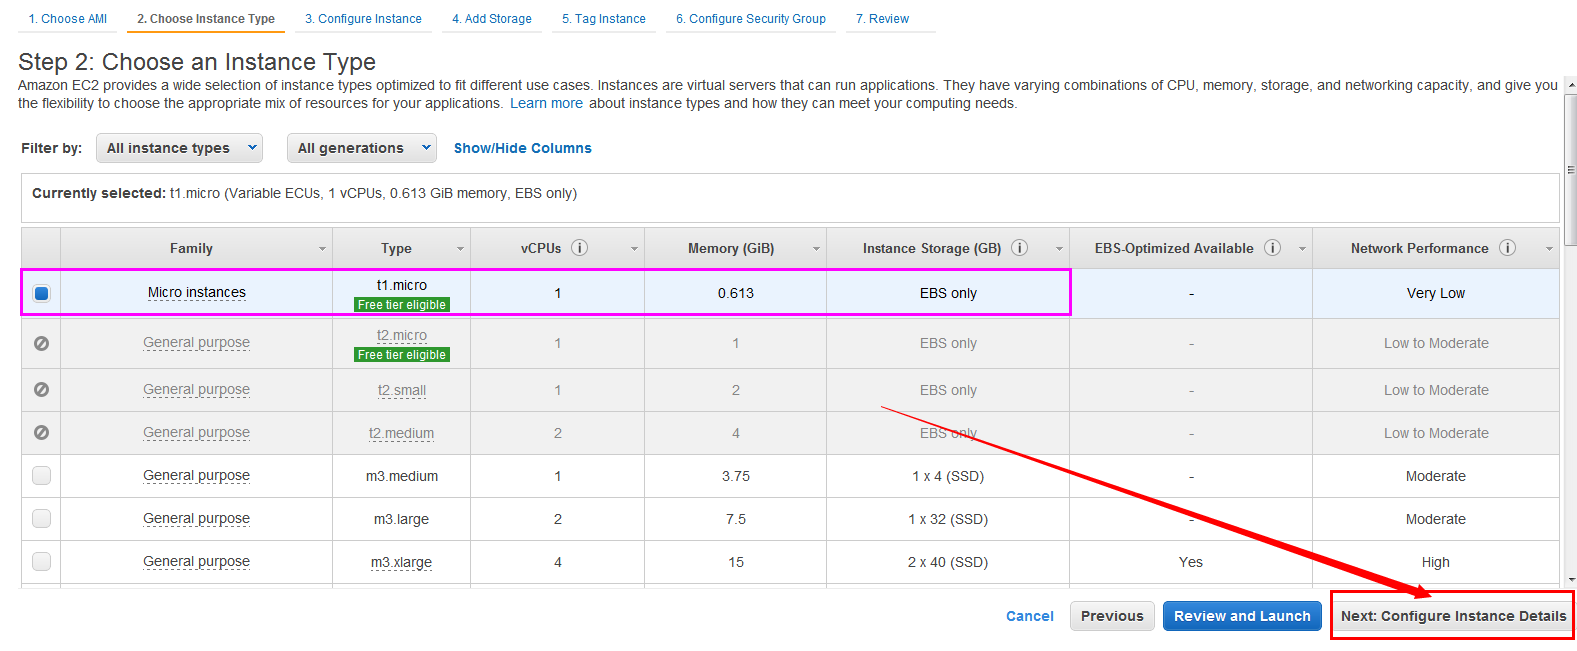Click the t2.micro type link
Image resolution: width=1577 pixels, height=651 pixels.
click(402, 335)
